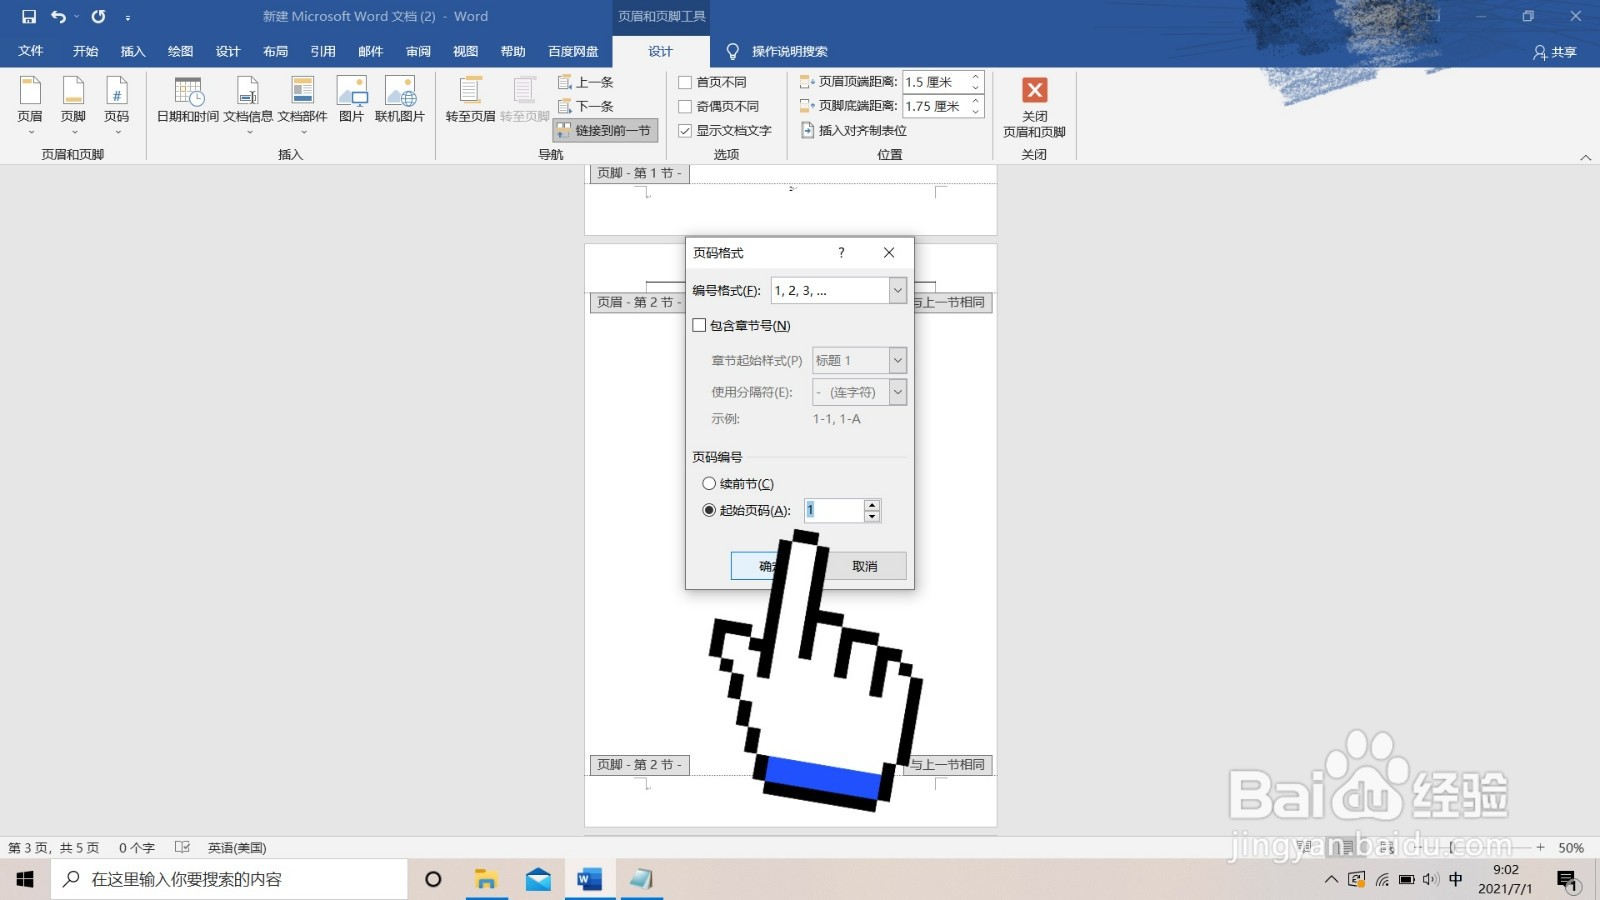Click the 共享 share button

(x=1555, y=52)
